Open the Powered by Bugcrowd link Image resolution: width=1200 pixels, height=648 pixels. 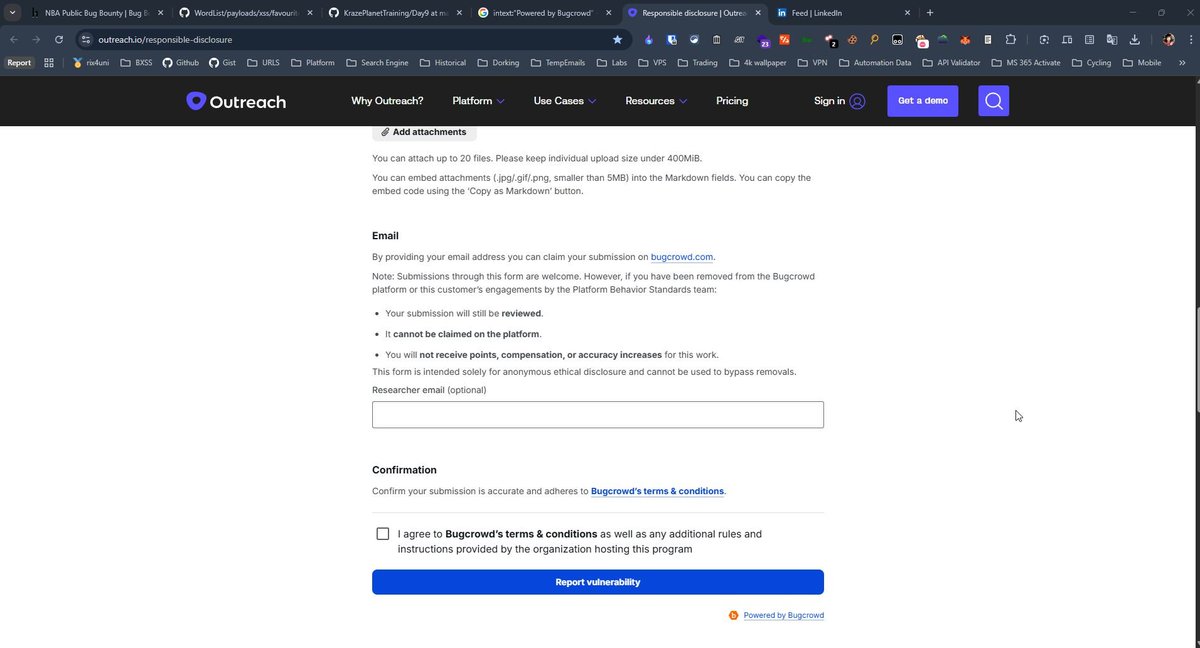tap(783, 615)
